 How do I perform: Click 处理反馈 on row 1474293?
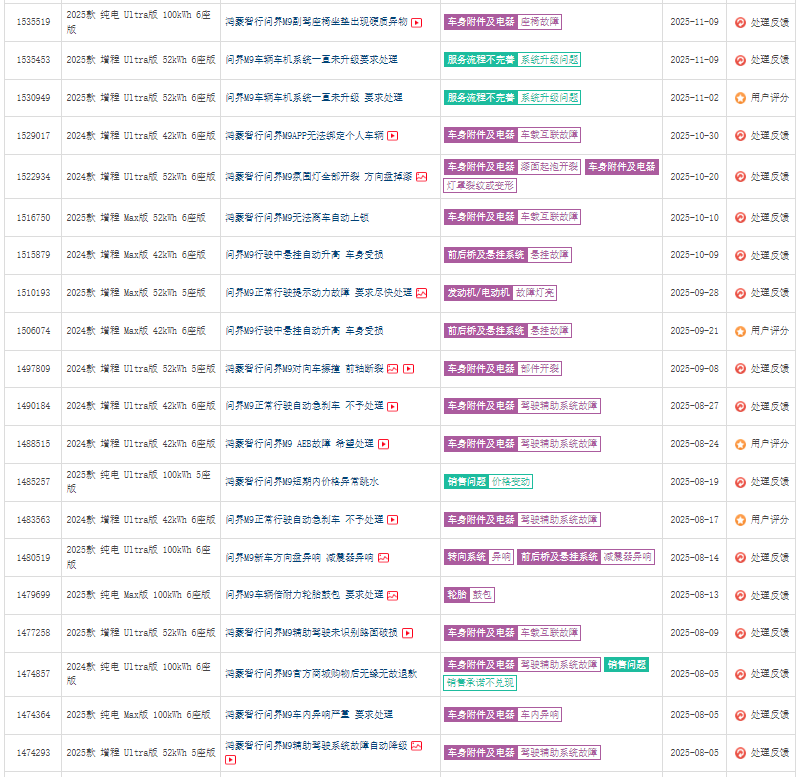[x=769, y=753]
